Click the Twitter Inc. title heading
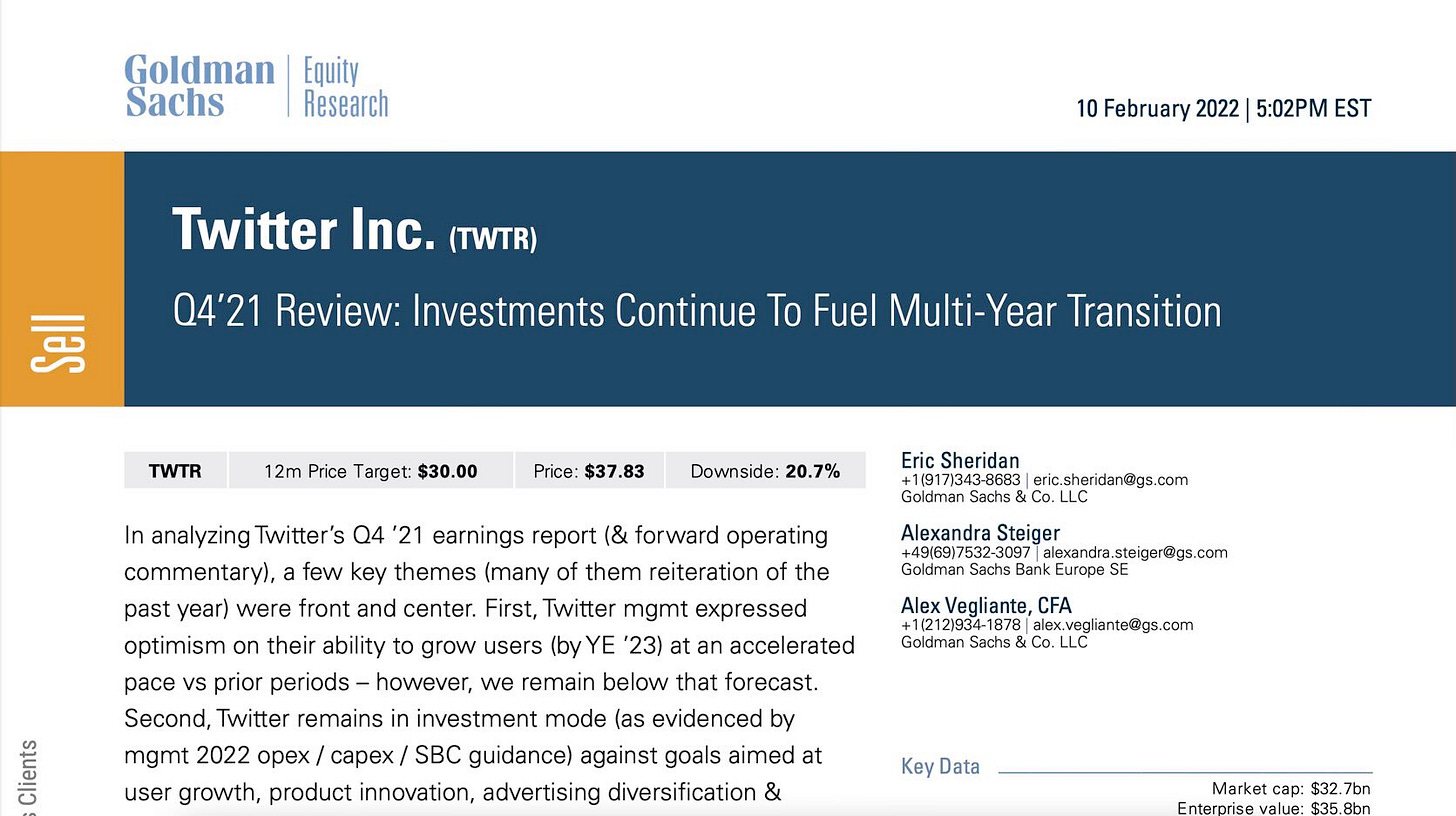 pos(304,229)
